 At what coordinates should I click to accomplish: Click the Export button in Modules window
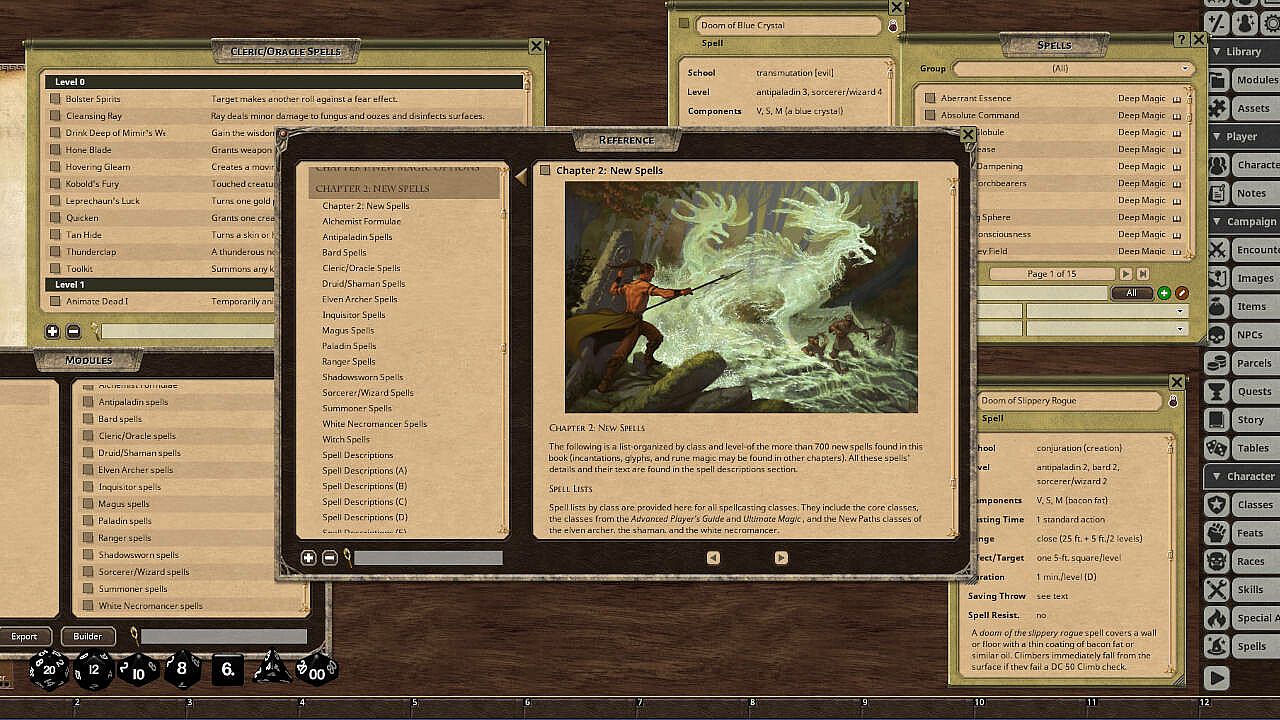click(x=24, y=636)
